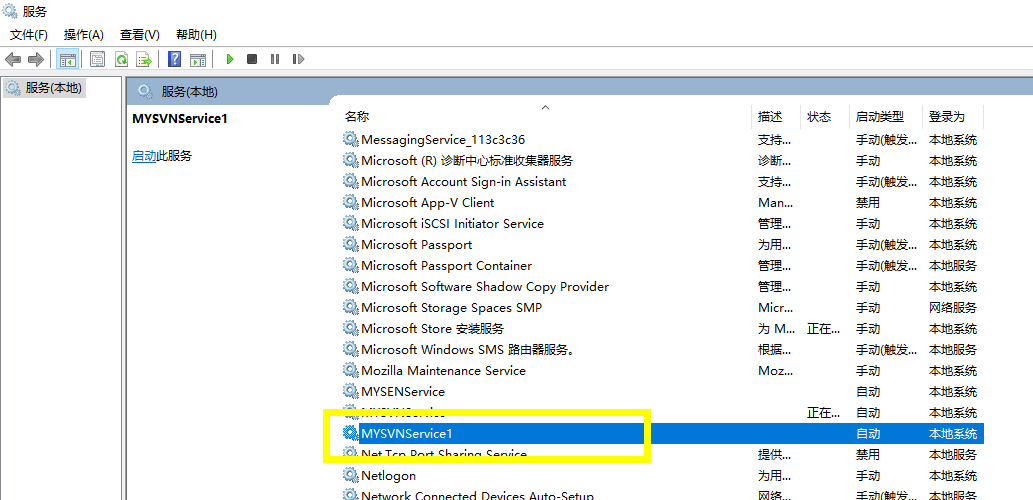Click the Restart Service icon
The width and height of the screenshot is (1033, 500).
click(x=298, y=59)
